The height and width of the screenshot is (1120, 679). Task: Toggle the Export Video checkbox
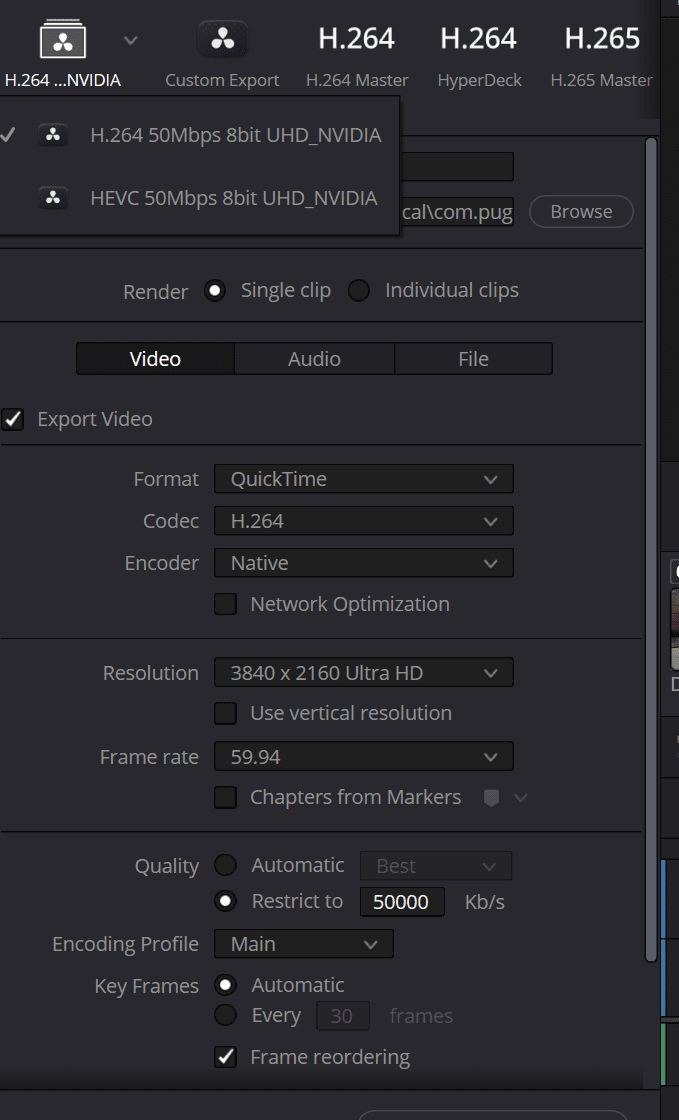tap(12, 419)
